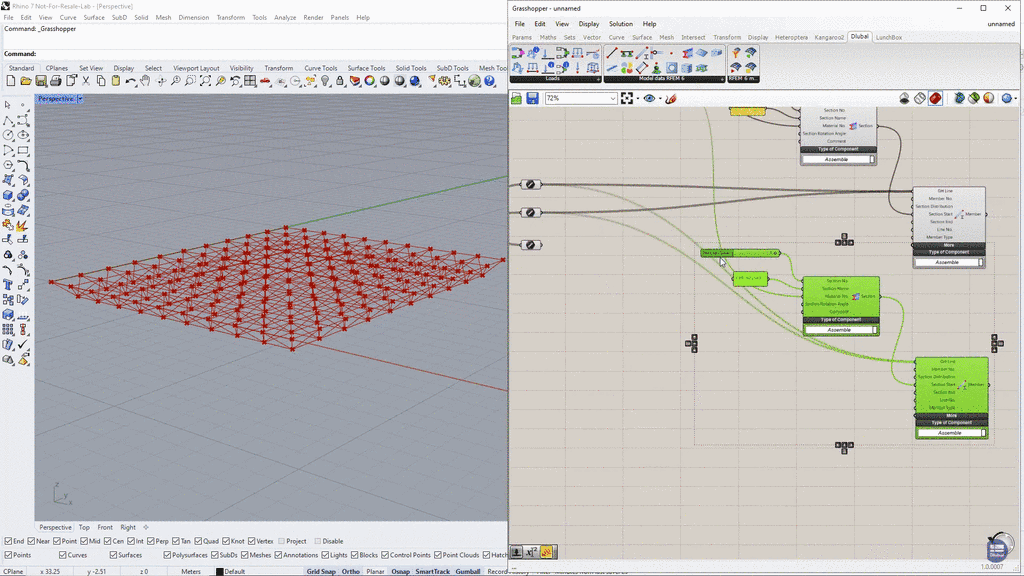Viewport: 1024px width, 576px height.
Task: Expand the preview eye icon dropdown arrow
Action: (660, 99)
